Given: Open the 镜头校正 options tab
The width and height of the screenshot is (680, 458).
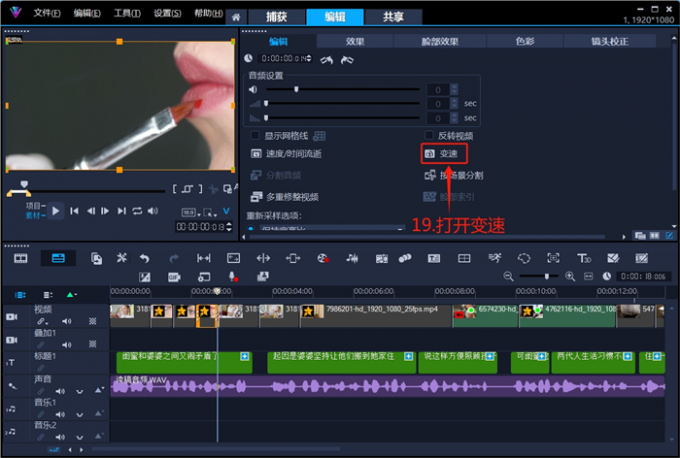Looking at the screenshot, I should point(609,42).
